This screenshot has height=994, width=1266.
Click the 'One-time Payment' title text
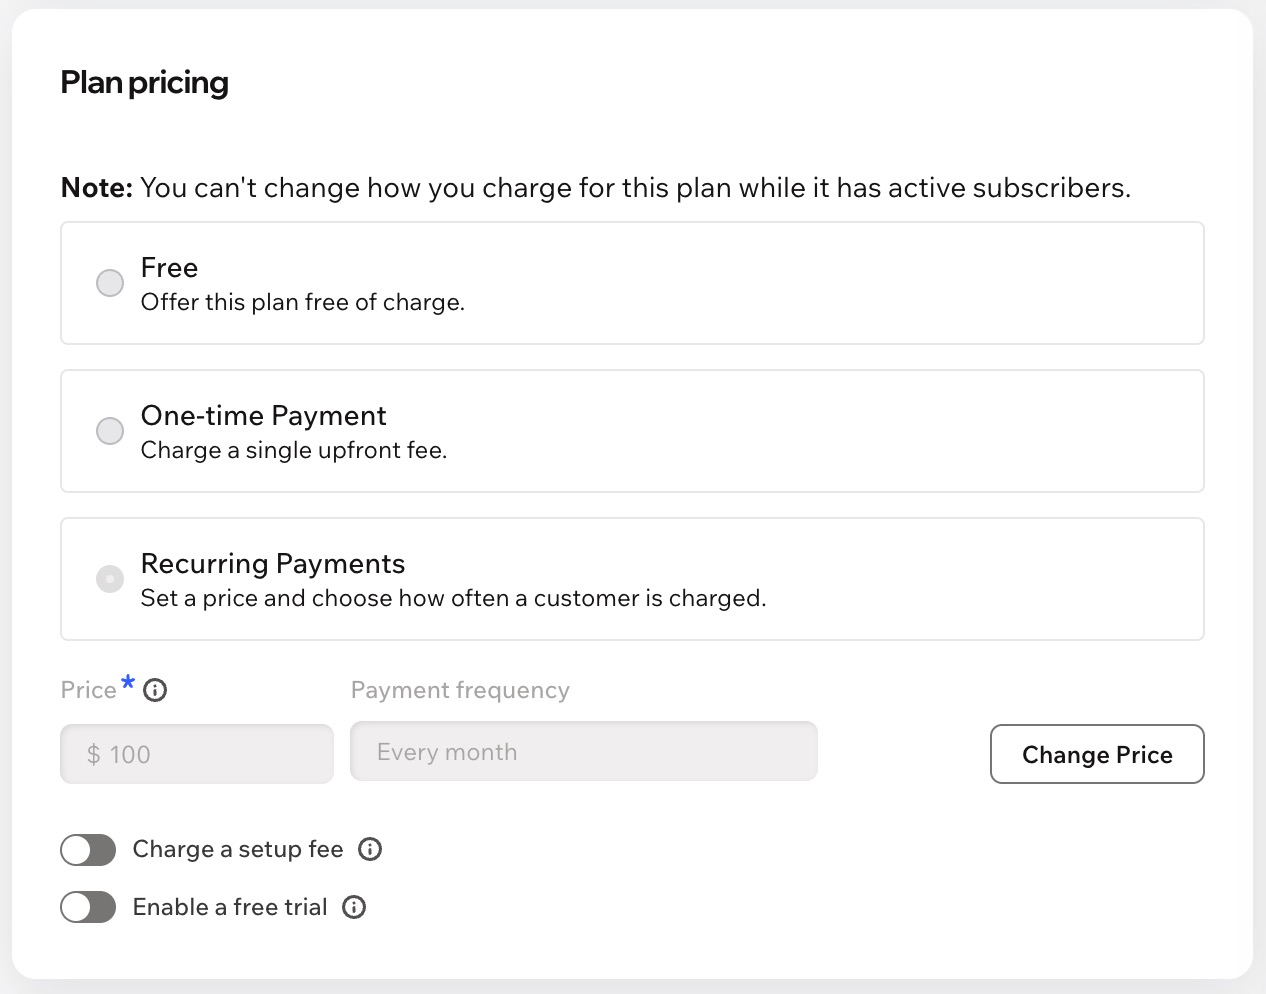263,416
